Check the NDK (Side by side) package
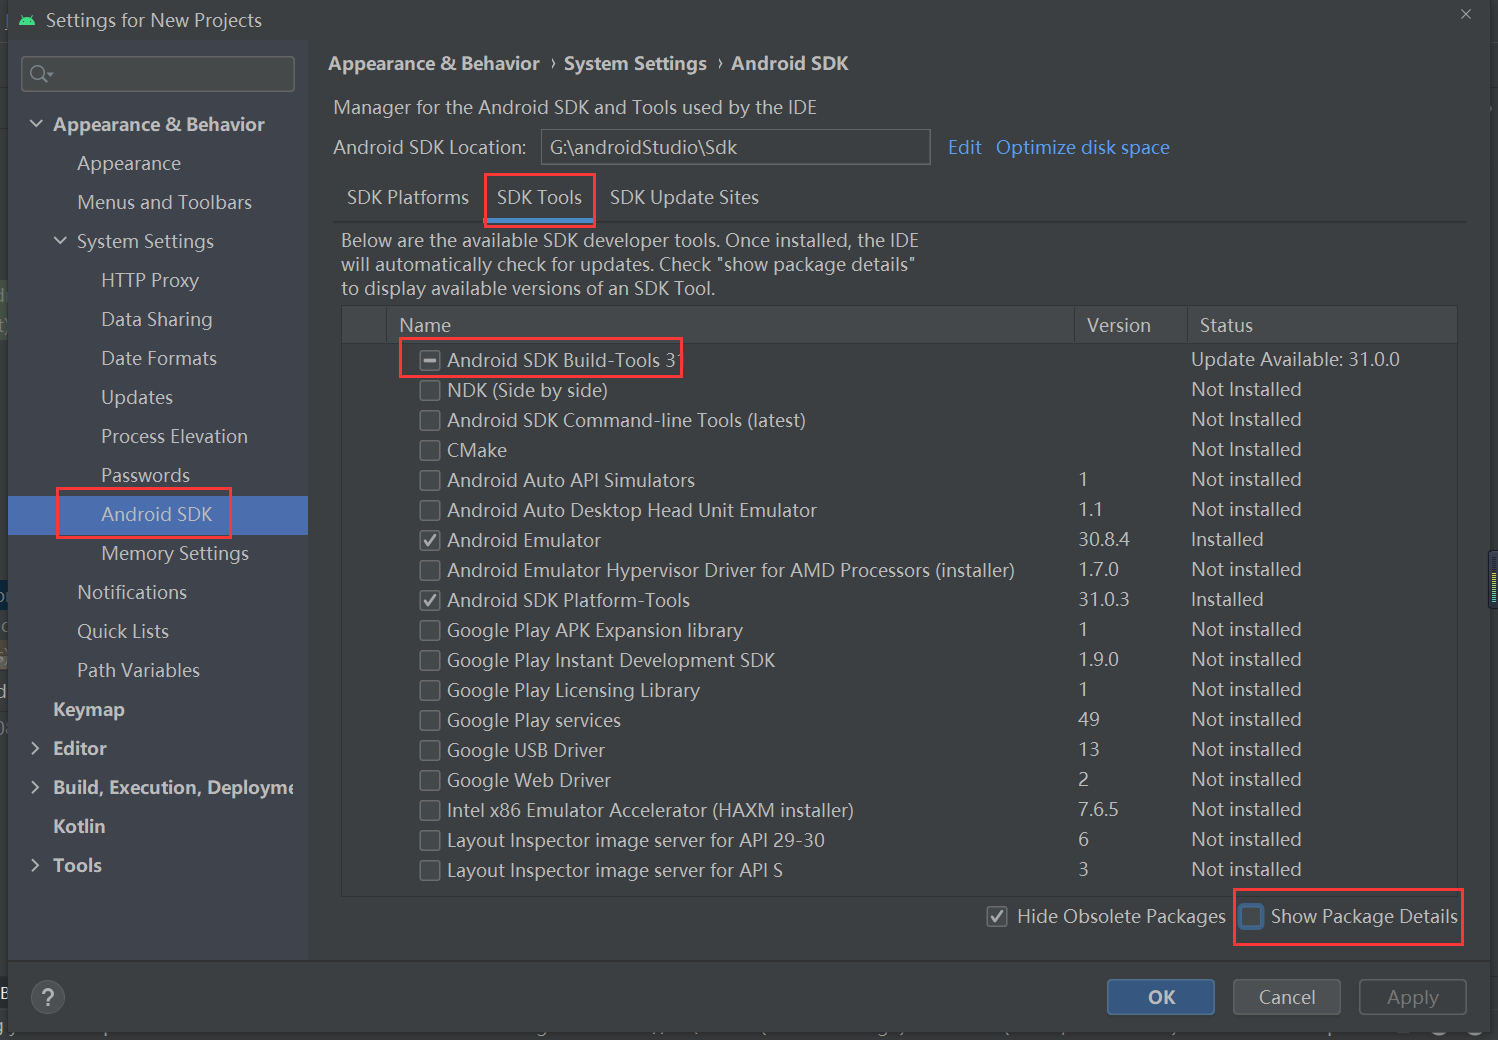Image resolution: width=1498 pixels, height=1040 pixels. [429, 390]
